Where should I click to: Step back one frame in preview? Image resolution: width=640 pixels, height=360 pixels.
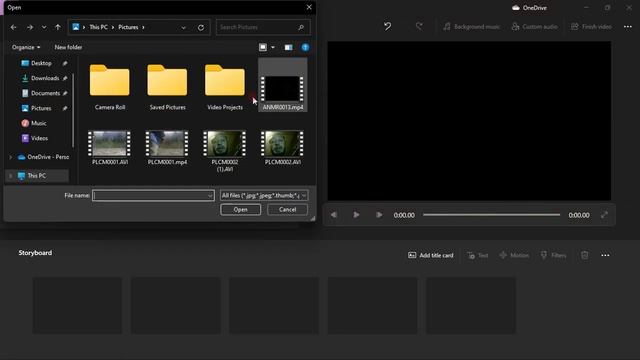pos(334,215)
